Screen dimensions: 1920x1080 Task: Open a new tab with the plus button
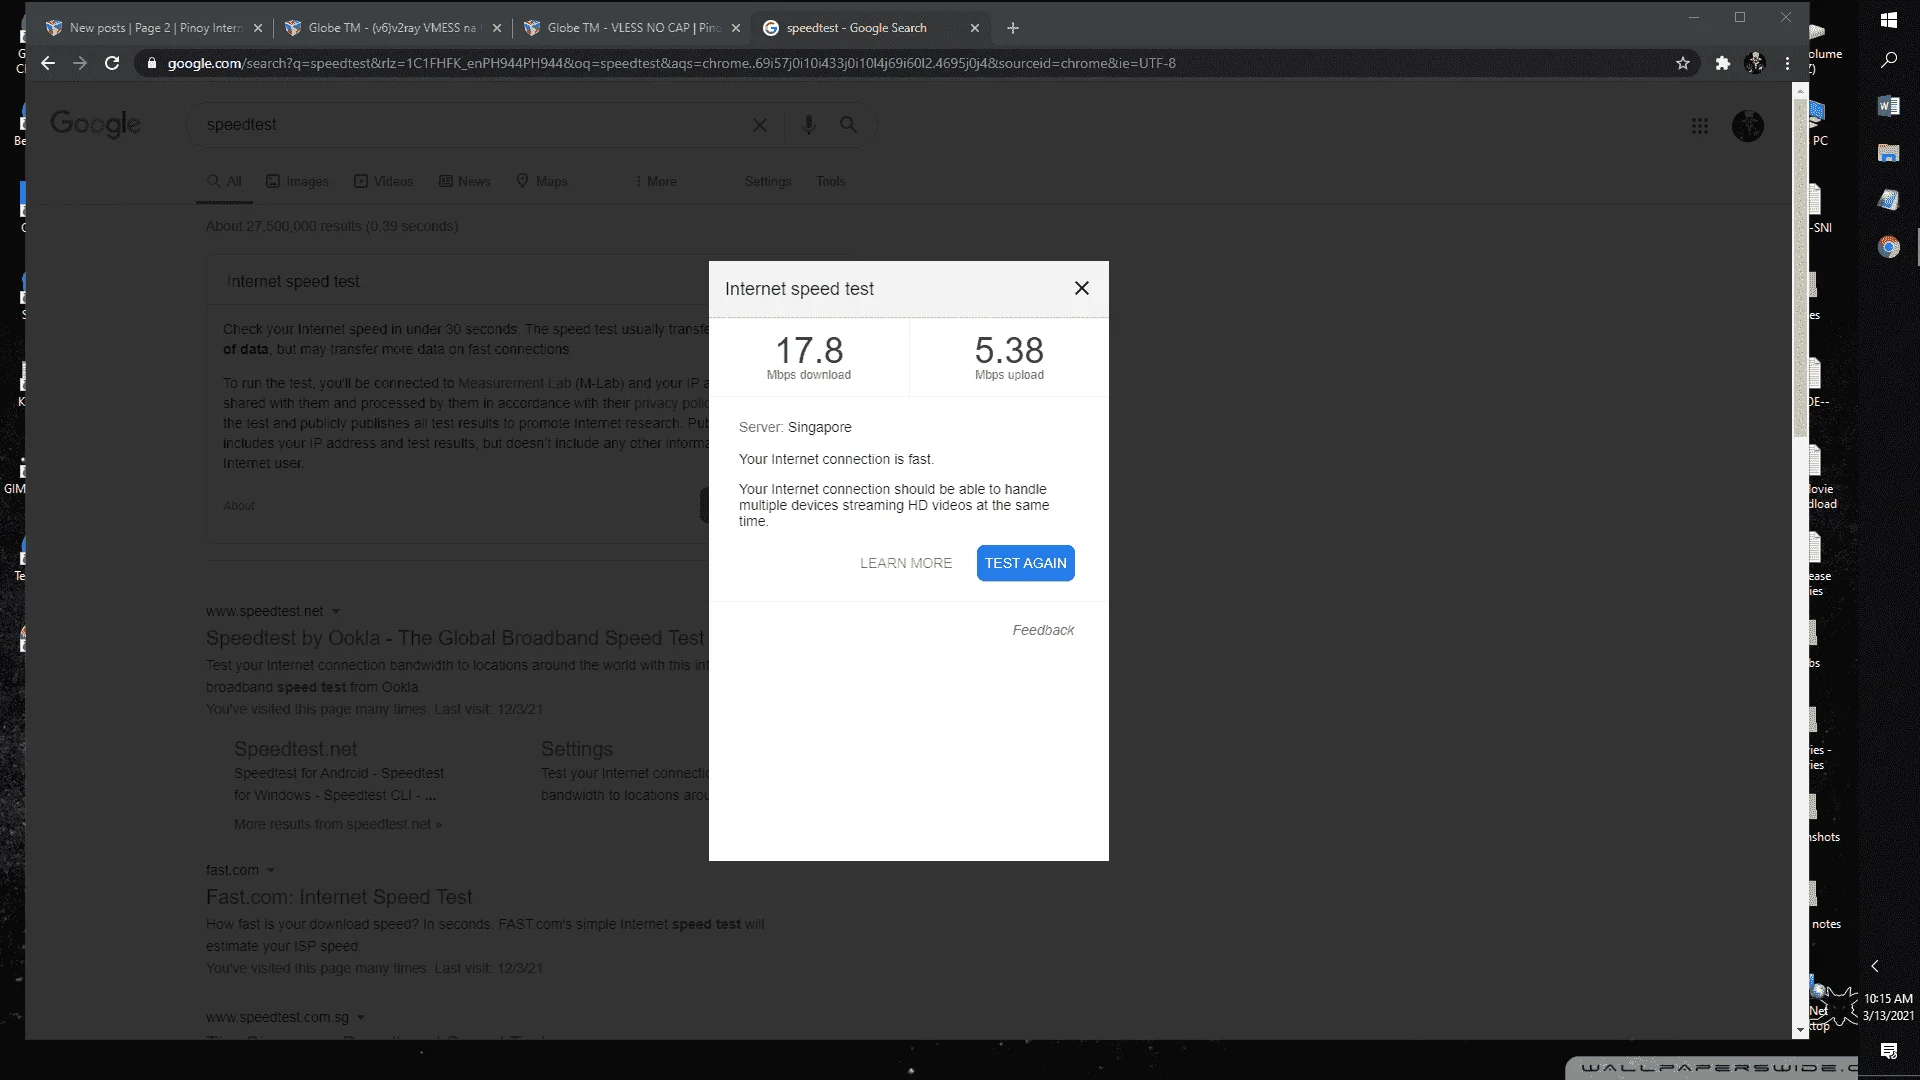click(1013, 28)
